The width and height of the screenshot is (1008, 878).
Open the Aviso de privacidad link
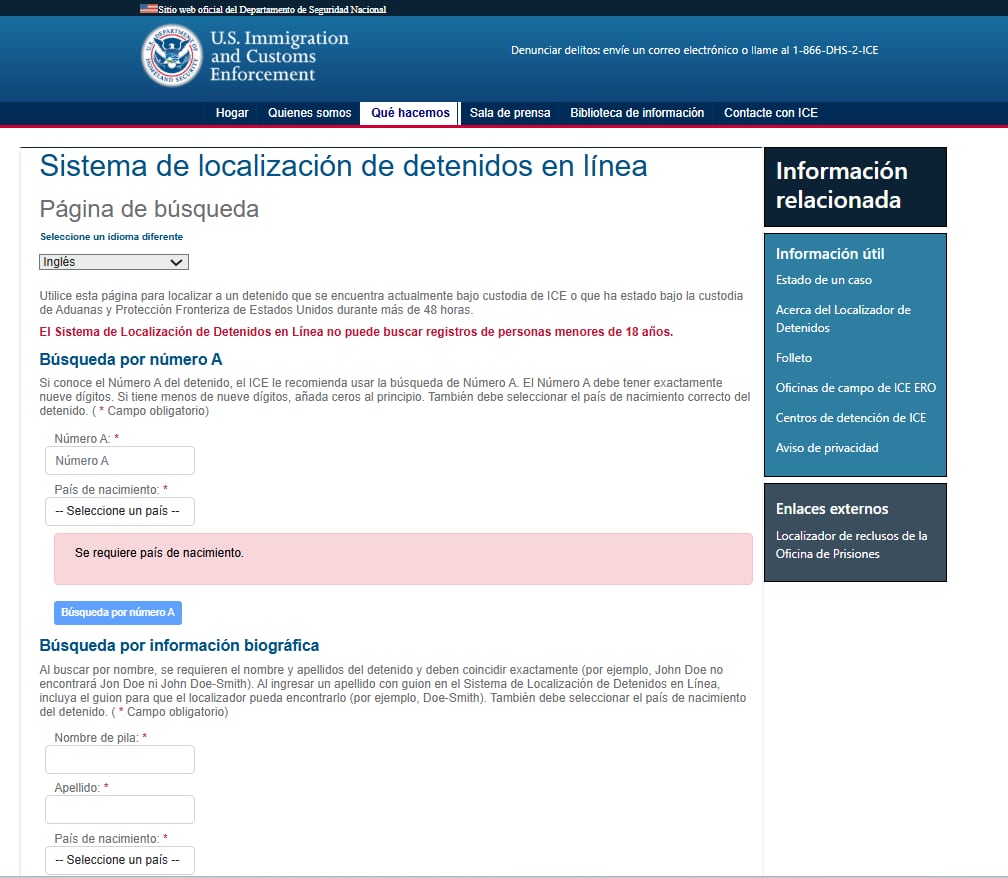click(x=827, y=448)
